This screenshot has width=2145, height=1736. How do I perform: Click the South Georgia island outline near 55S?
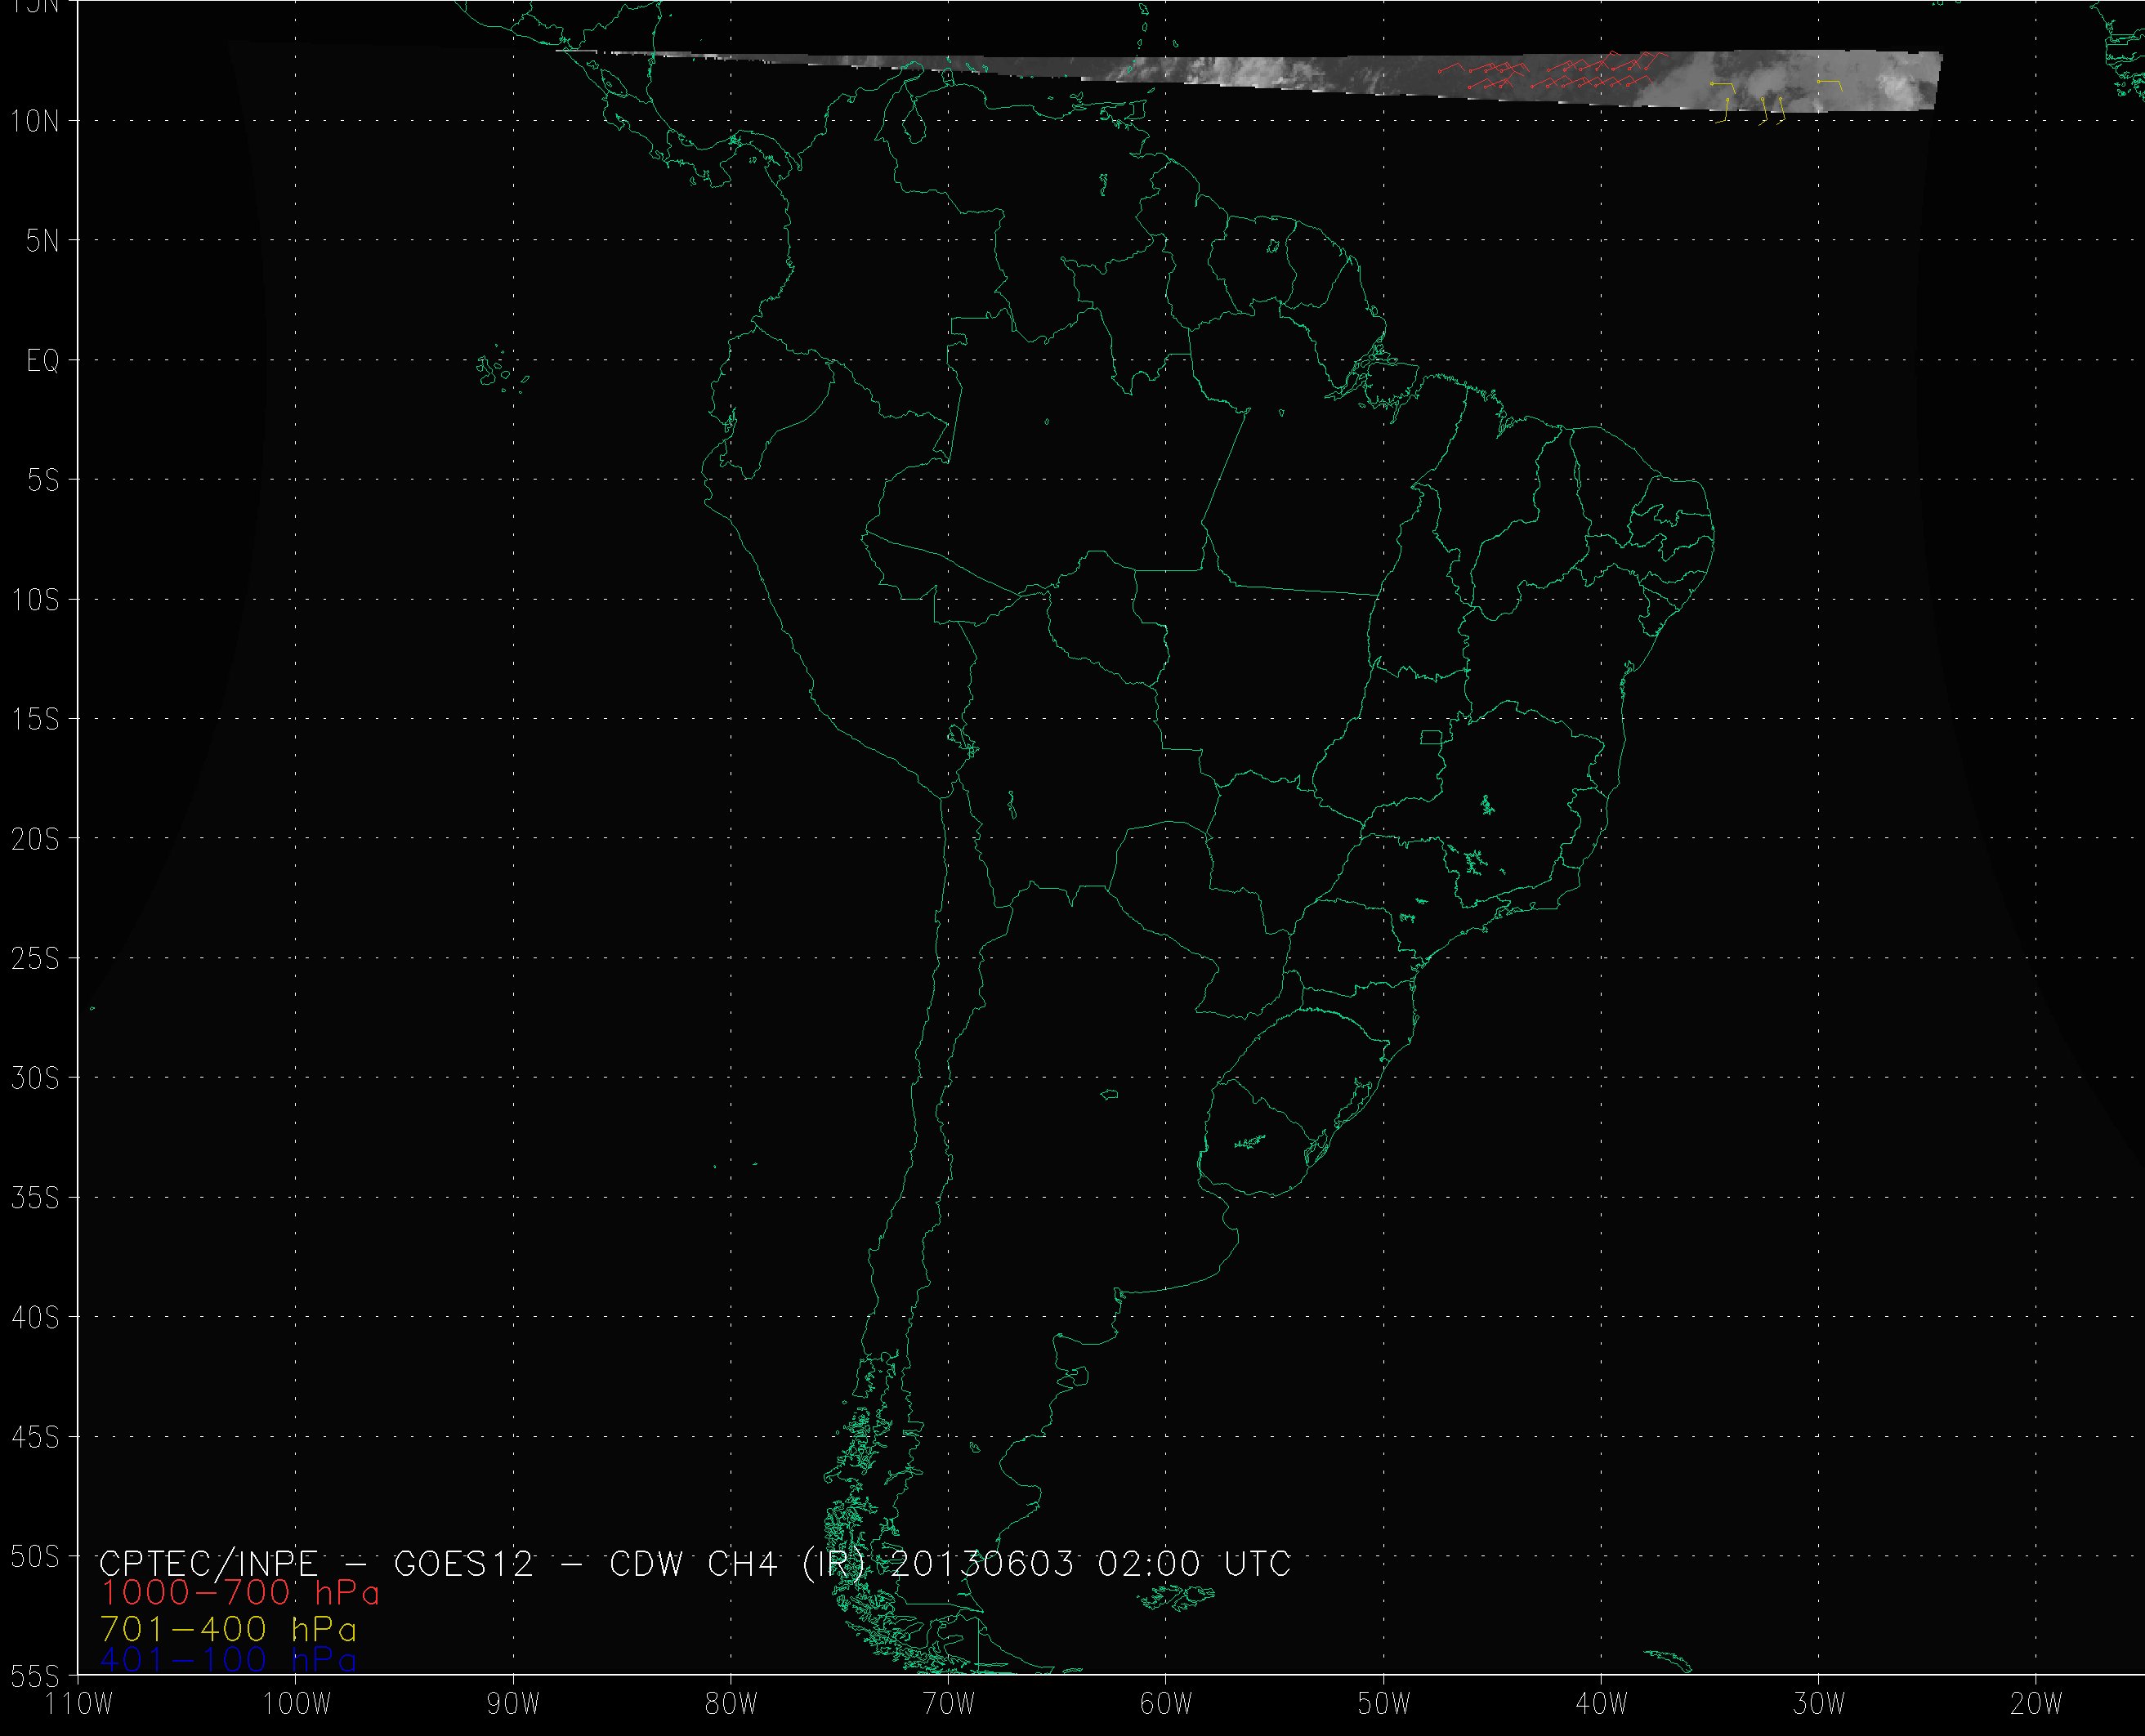(x=1667, y=1661)
